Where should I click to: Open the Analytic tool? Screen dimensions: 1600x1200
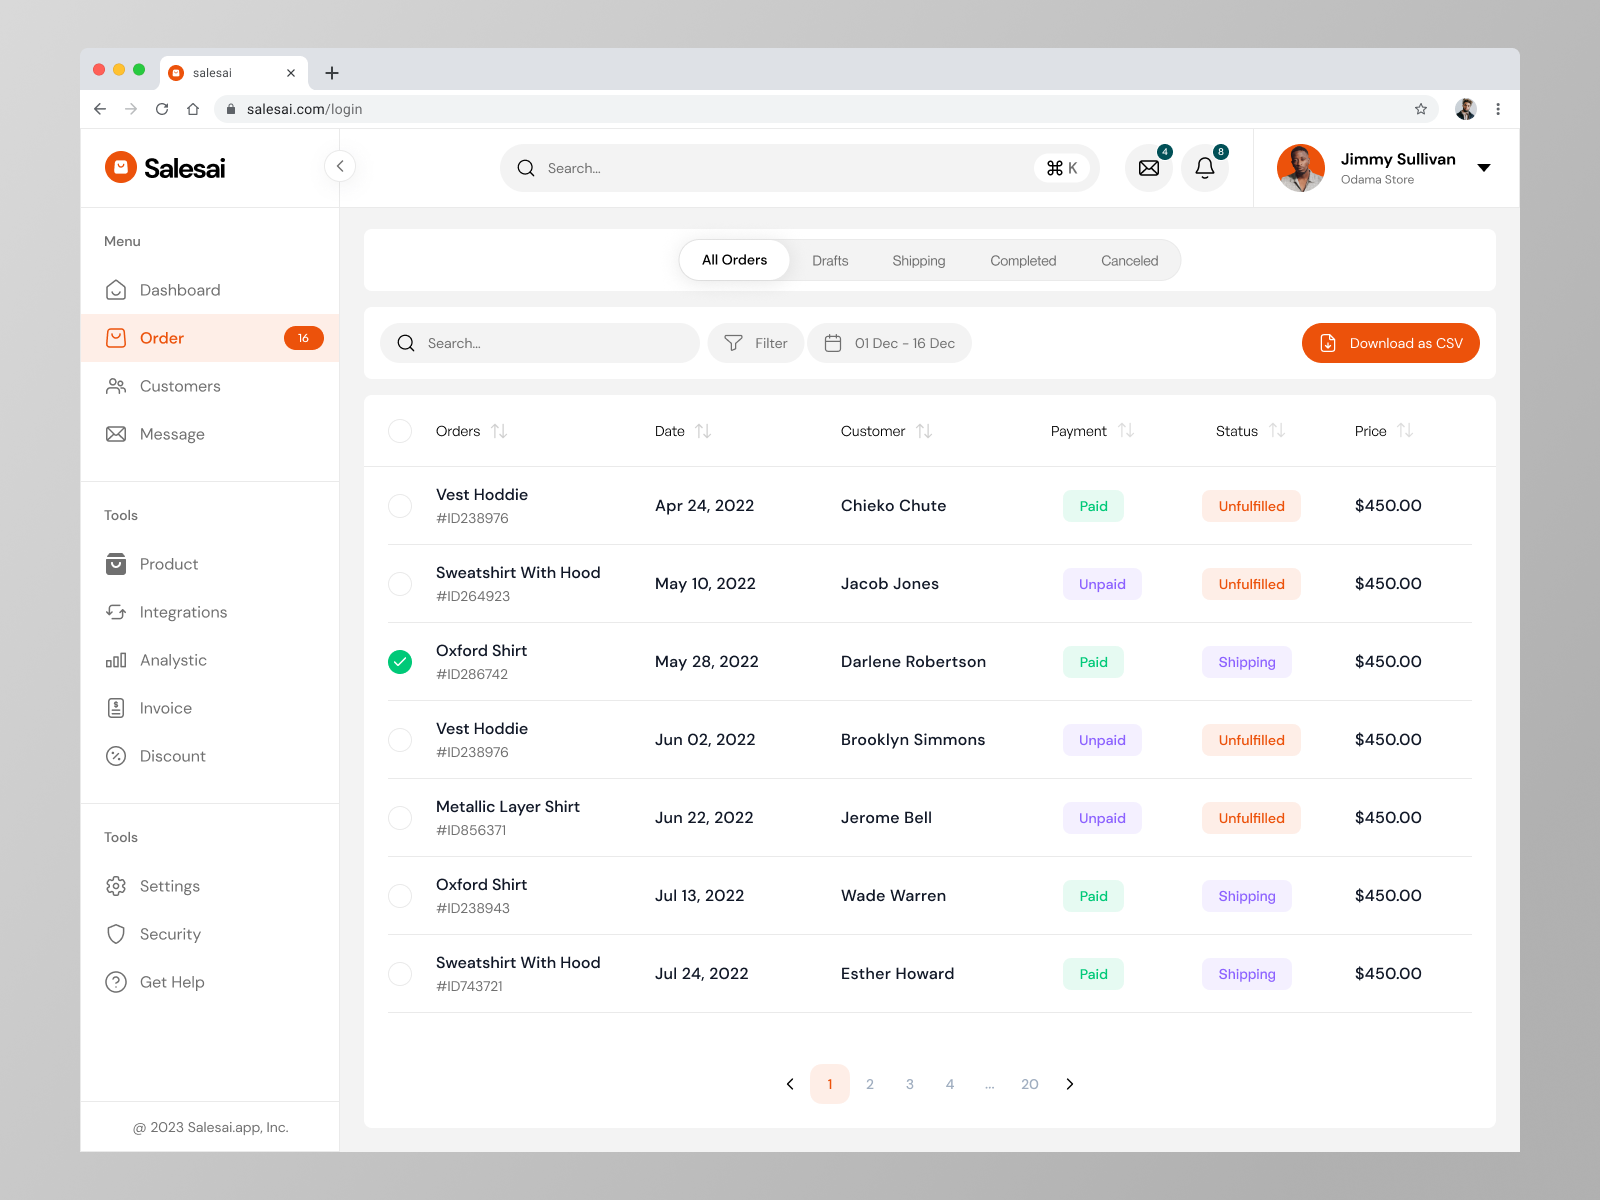tap(117, 660)
